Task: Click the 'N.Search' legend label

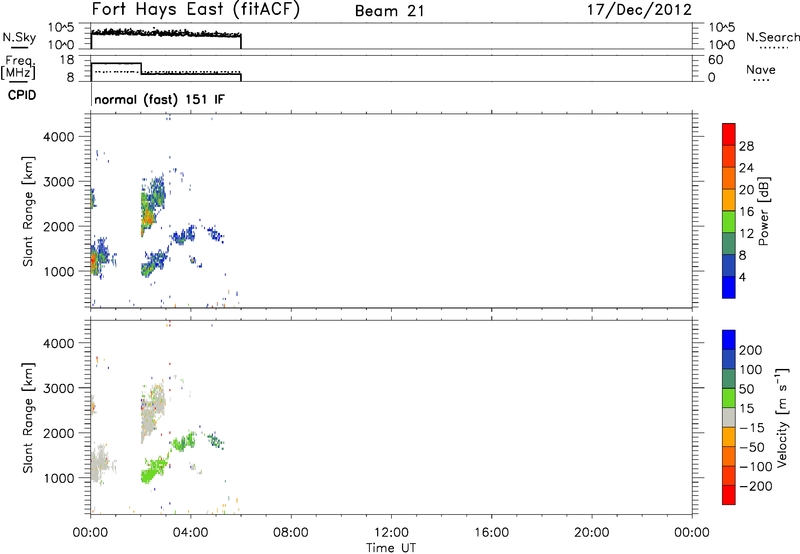Action: click(772, 37)
